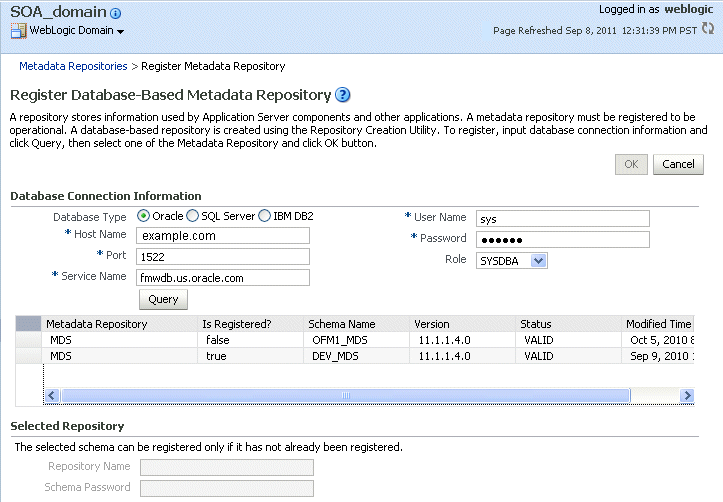Open the WebLogic Domain dropdown menu
The height and width of the screenshot is (502, 723).
click(x=120, y=32)
